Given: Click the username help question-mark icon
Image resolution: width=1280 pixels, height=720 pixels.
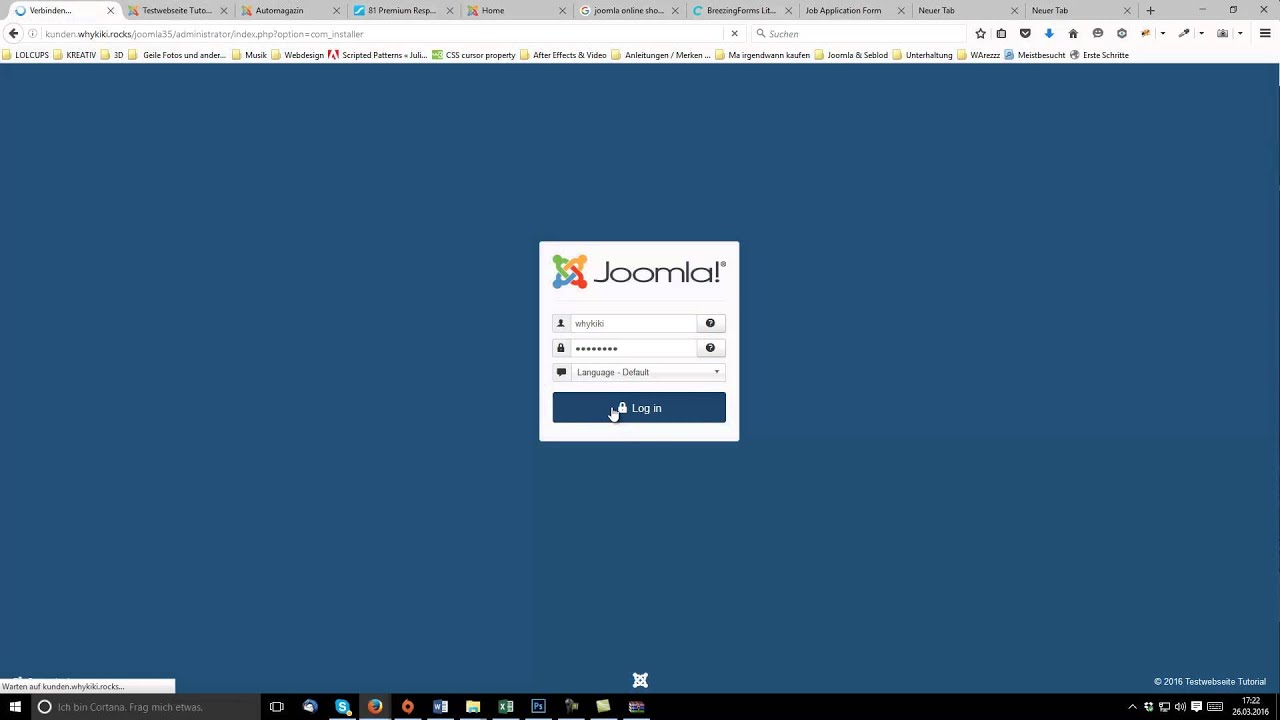Looking at the screenshot, I should click(x=710, y=323).
